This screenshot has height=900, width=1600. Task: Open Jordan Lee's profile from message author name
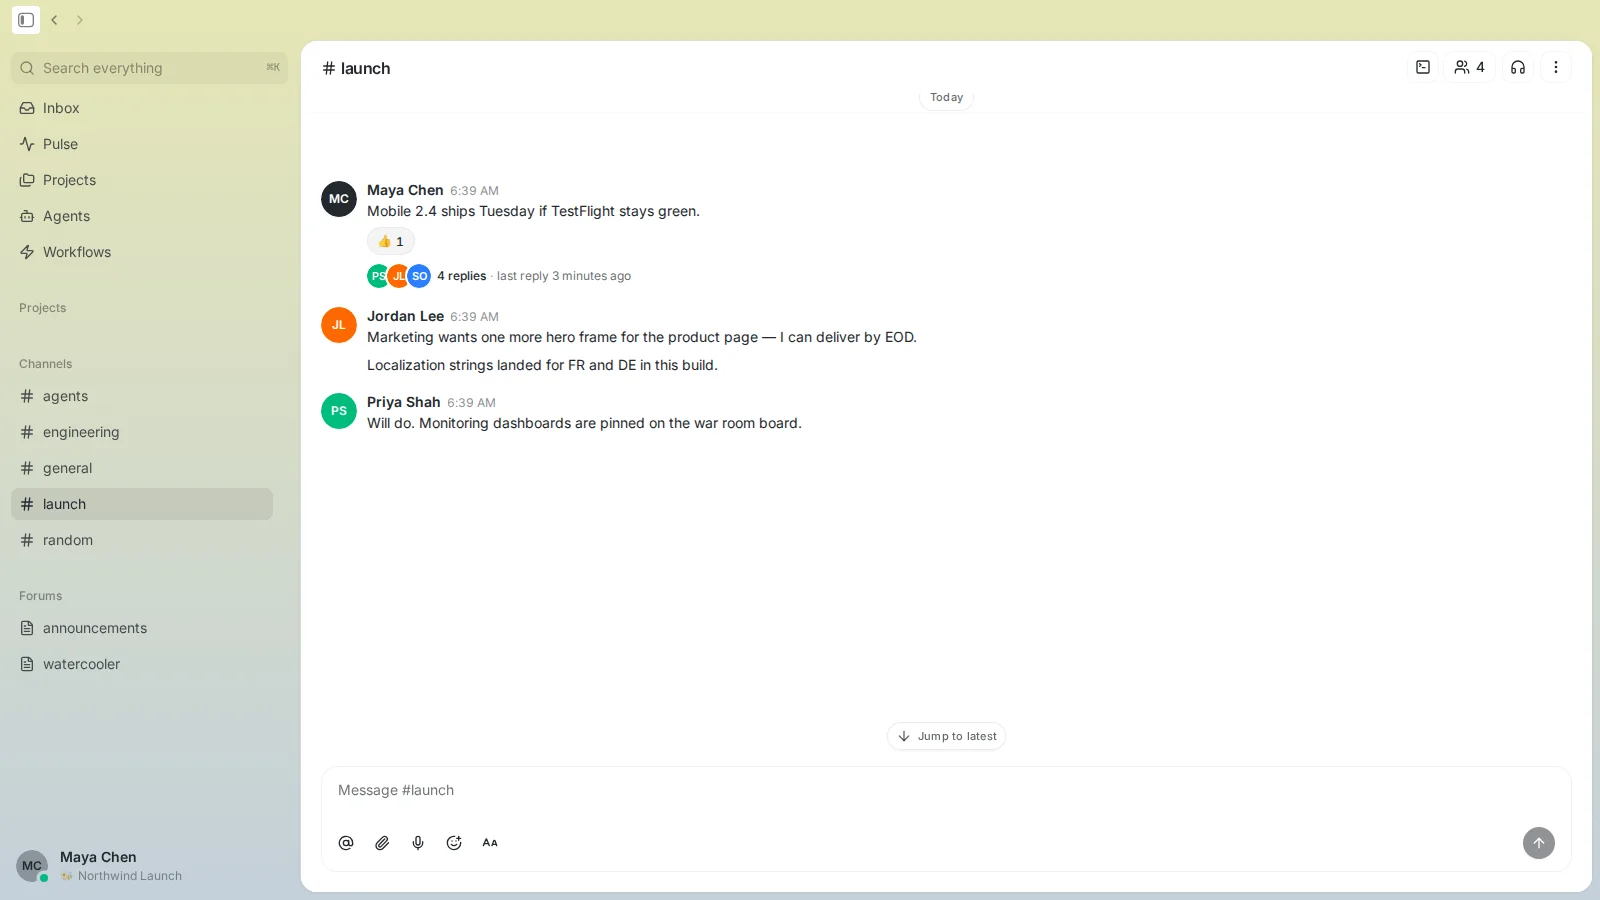point(405,316)
